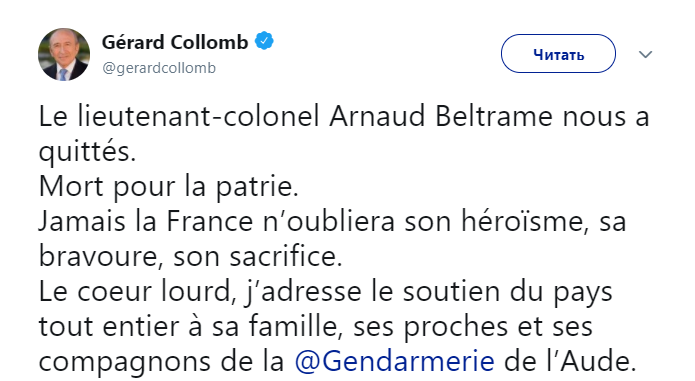This screenshot has height=381, width=695.
Task: Click the word 'proches' in the tweet
Action: click(x=455, y=327)
